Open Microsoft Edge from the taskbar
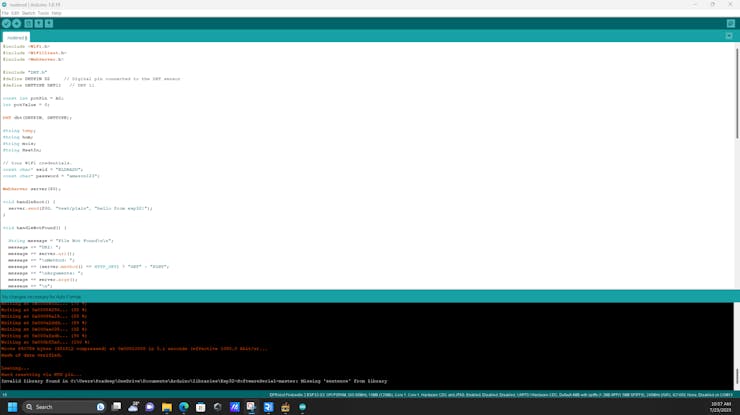740x415 pixels. tap(184, 407)
